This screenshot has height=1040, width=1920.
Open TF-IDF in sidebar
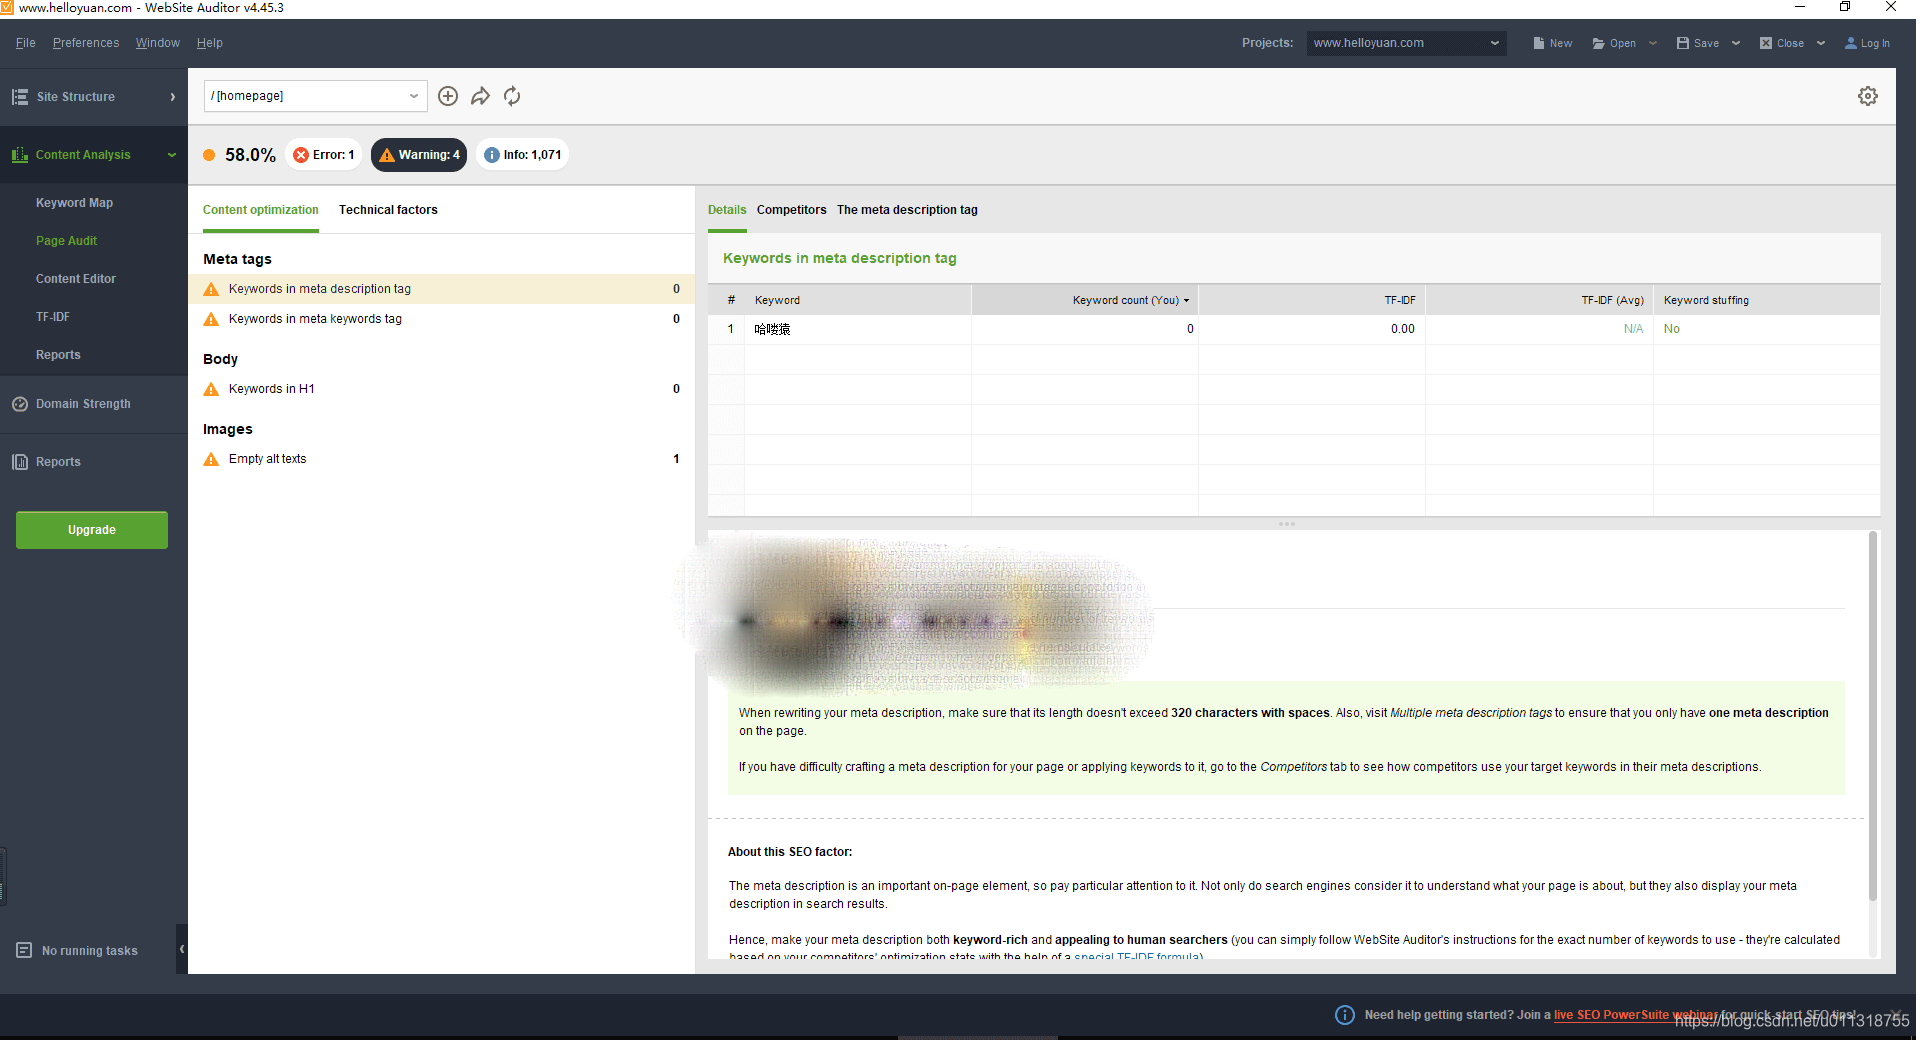click(x=53, y=317)
